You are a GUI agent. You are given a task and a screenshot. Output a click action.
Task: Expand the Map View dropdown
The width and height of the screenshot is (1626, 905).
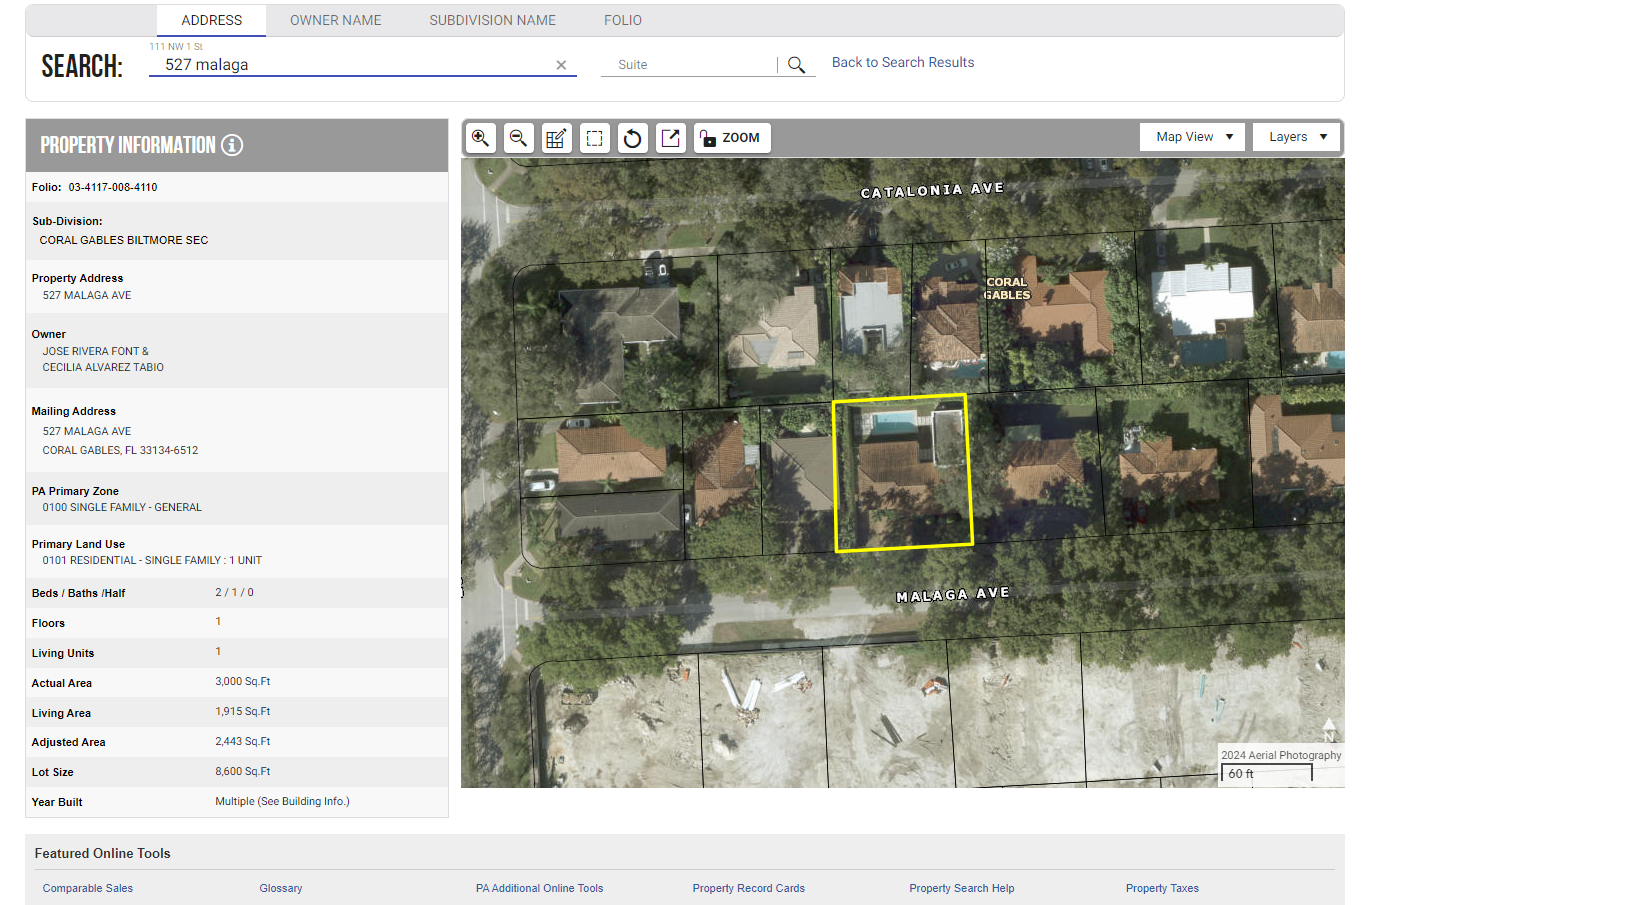pyautogui.click(x=1192, y=137)
